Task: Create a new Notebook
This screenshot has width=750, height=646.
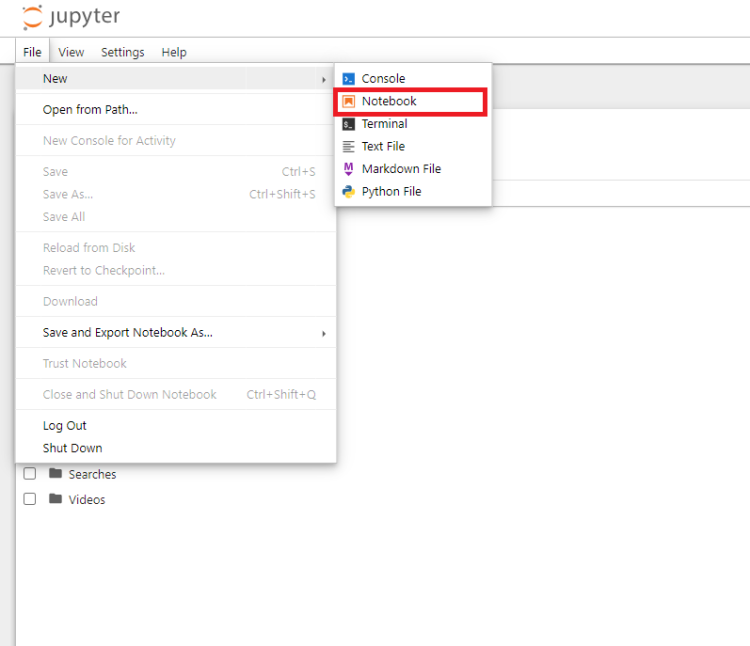Action: click(x=413, y=101)
